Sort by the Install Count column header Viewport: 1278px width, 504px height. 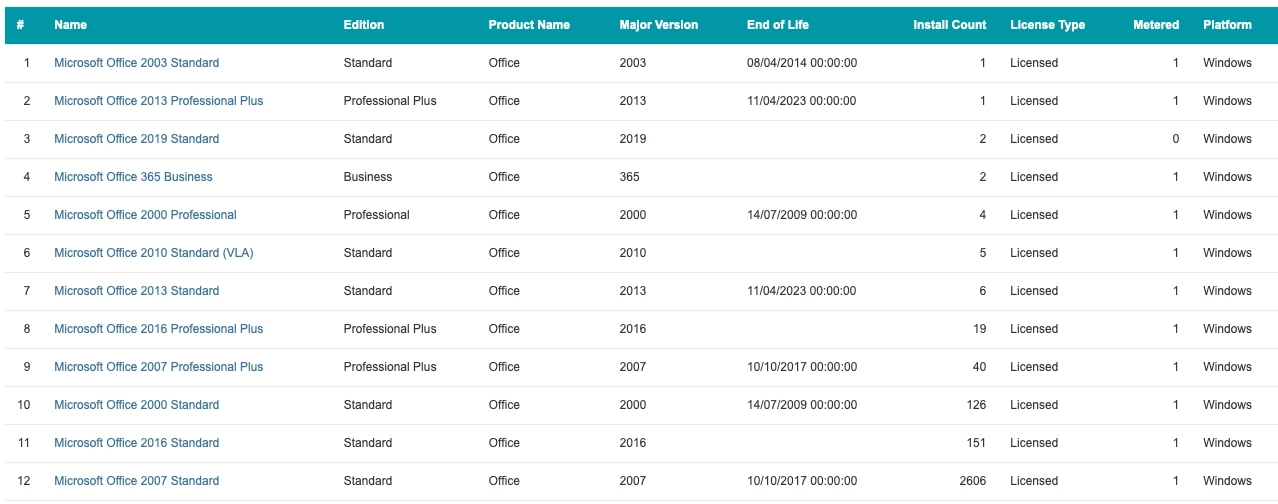pyautogui.click(x=950, y=25)
